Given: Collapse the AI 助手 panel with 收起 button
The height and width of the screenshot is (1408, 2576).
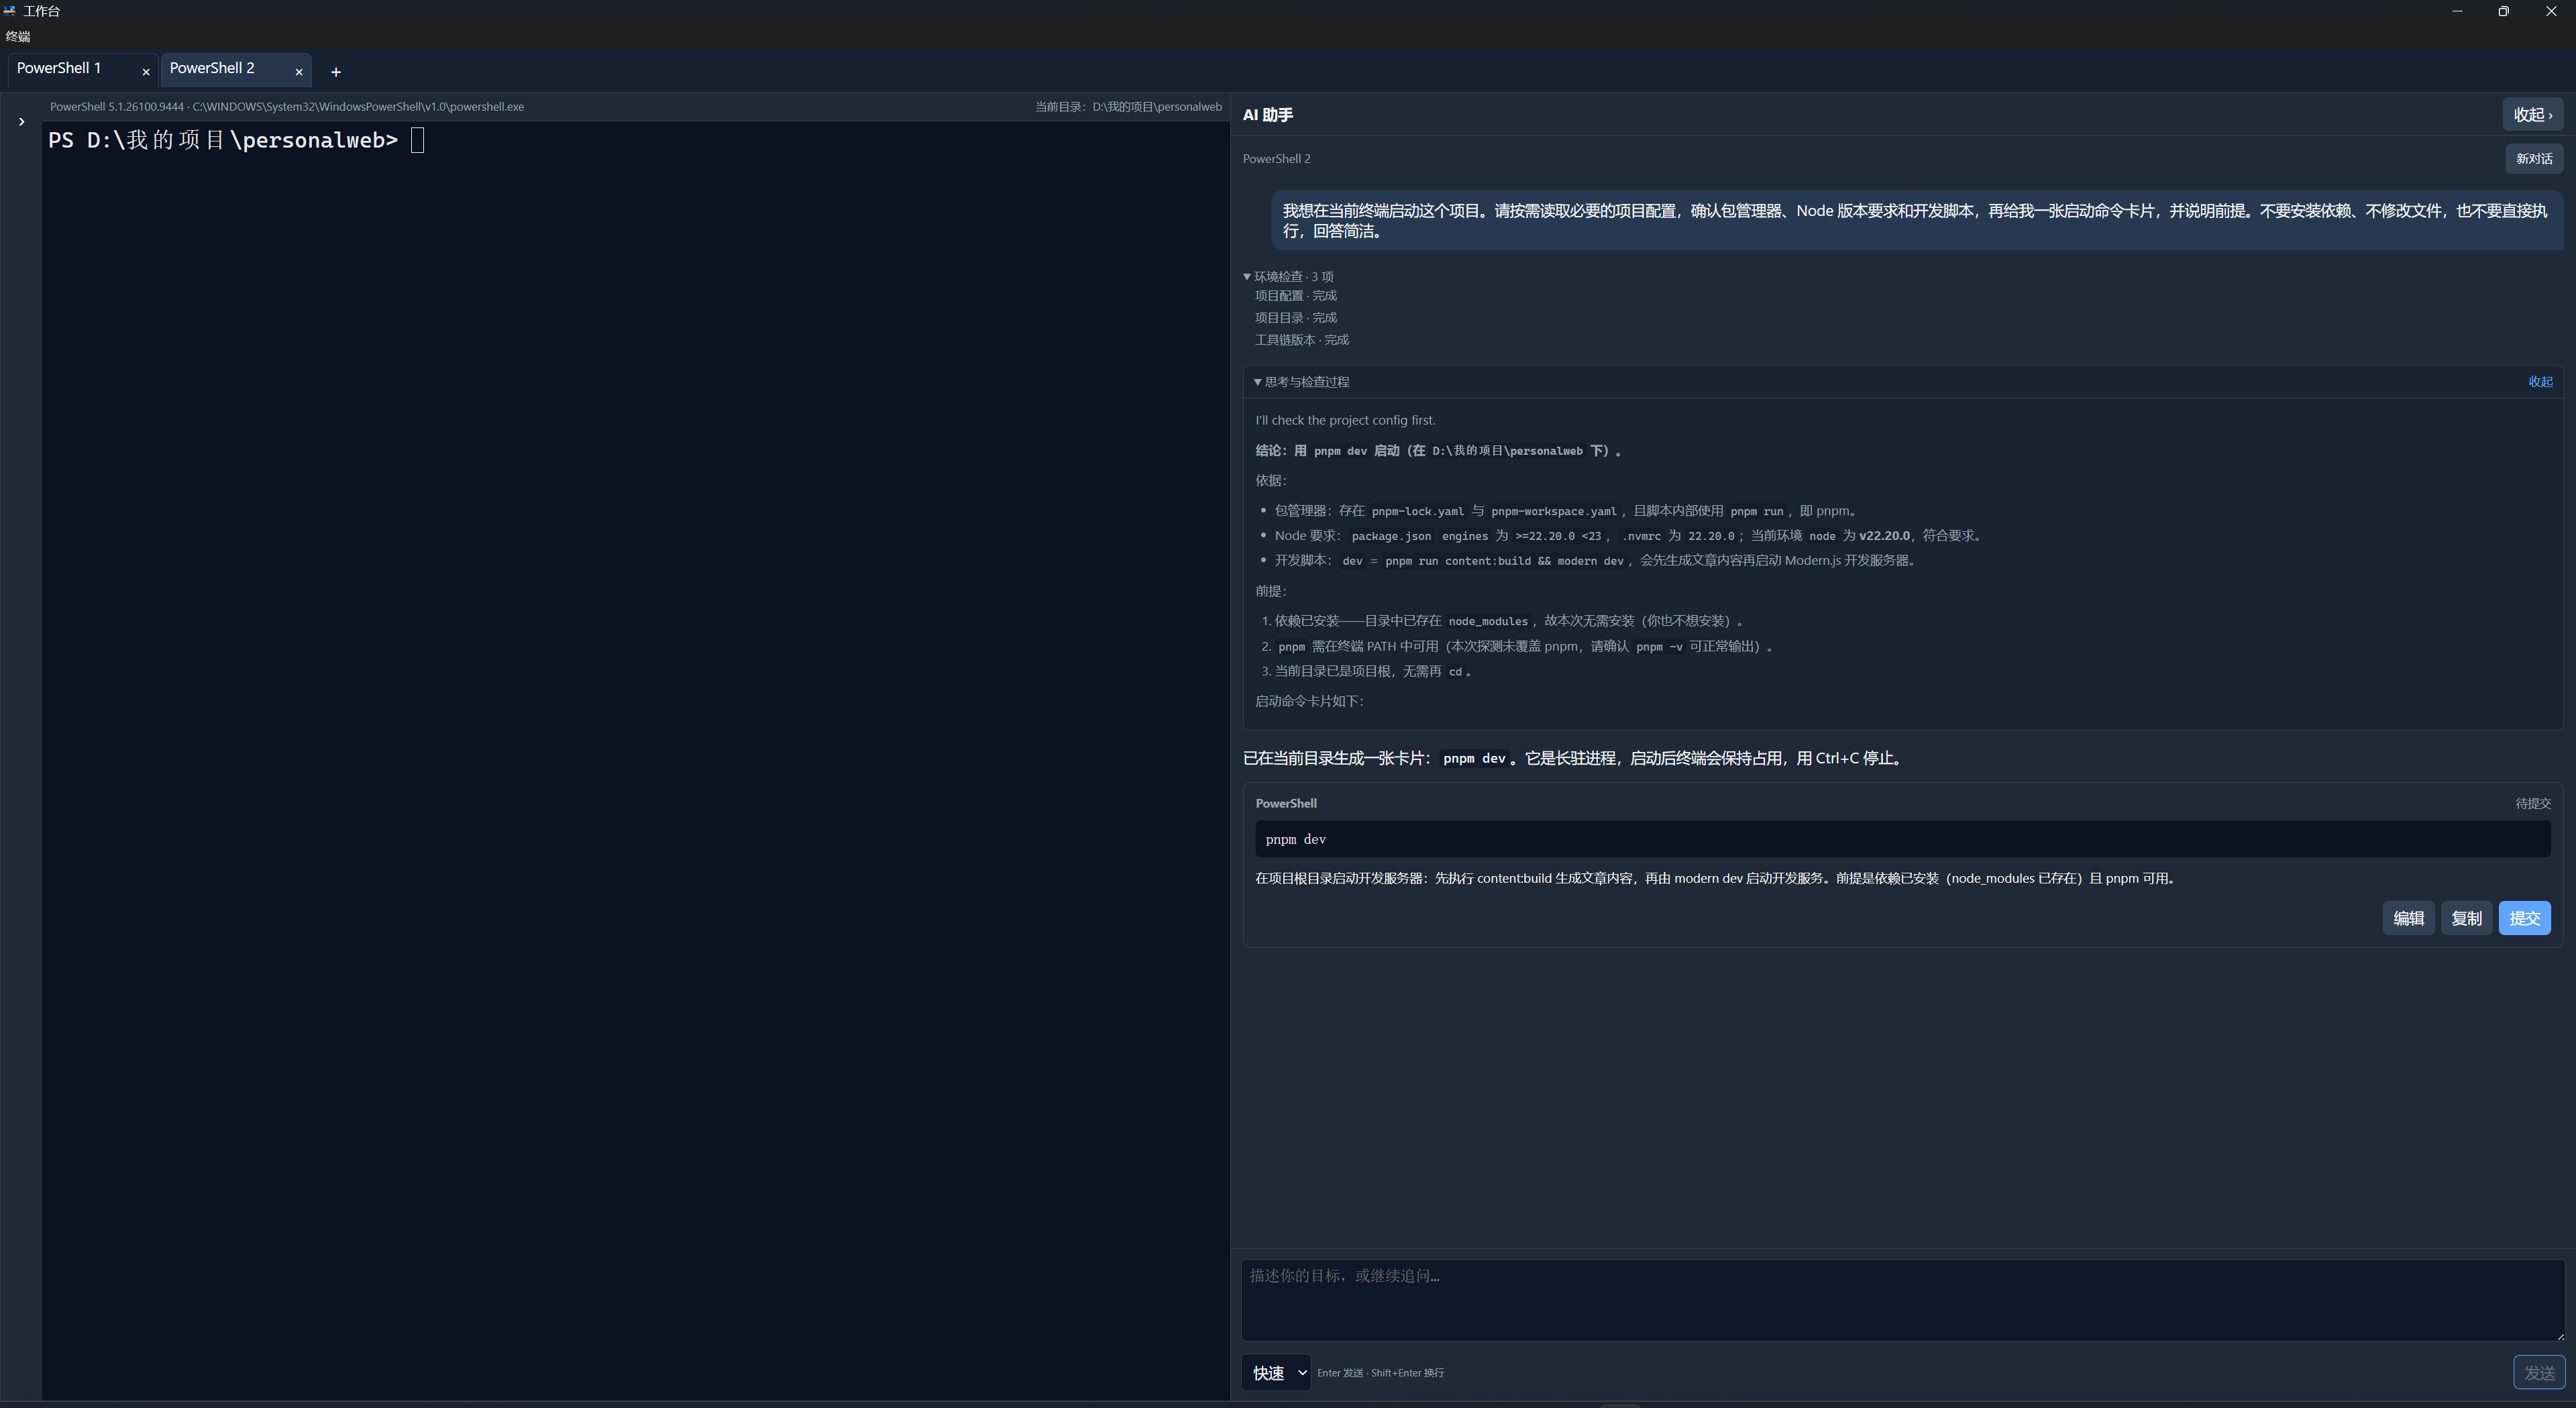Looking at the screenshot, I should tap(2533, 115).
